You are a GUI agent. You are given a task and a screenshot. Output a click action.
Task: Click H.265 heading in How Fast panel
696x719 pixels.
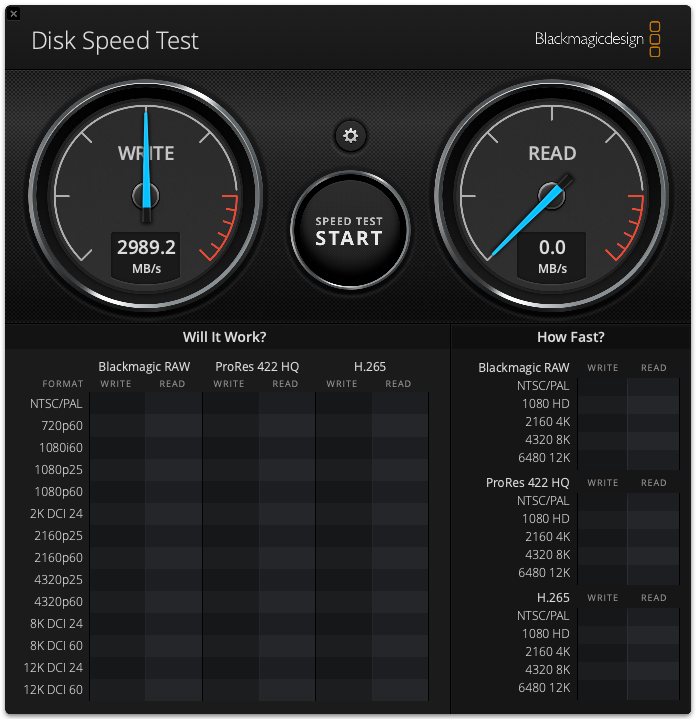click(553, 598)
